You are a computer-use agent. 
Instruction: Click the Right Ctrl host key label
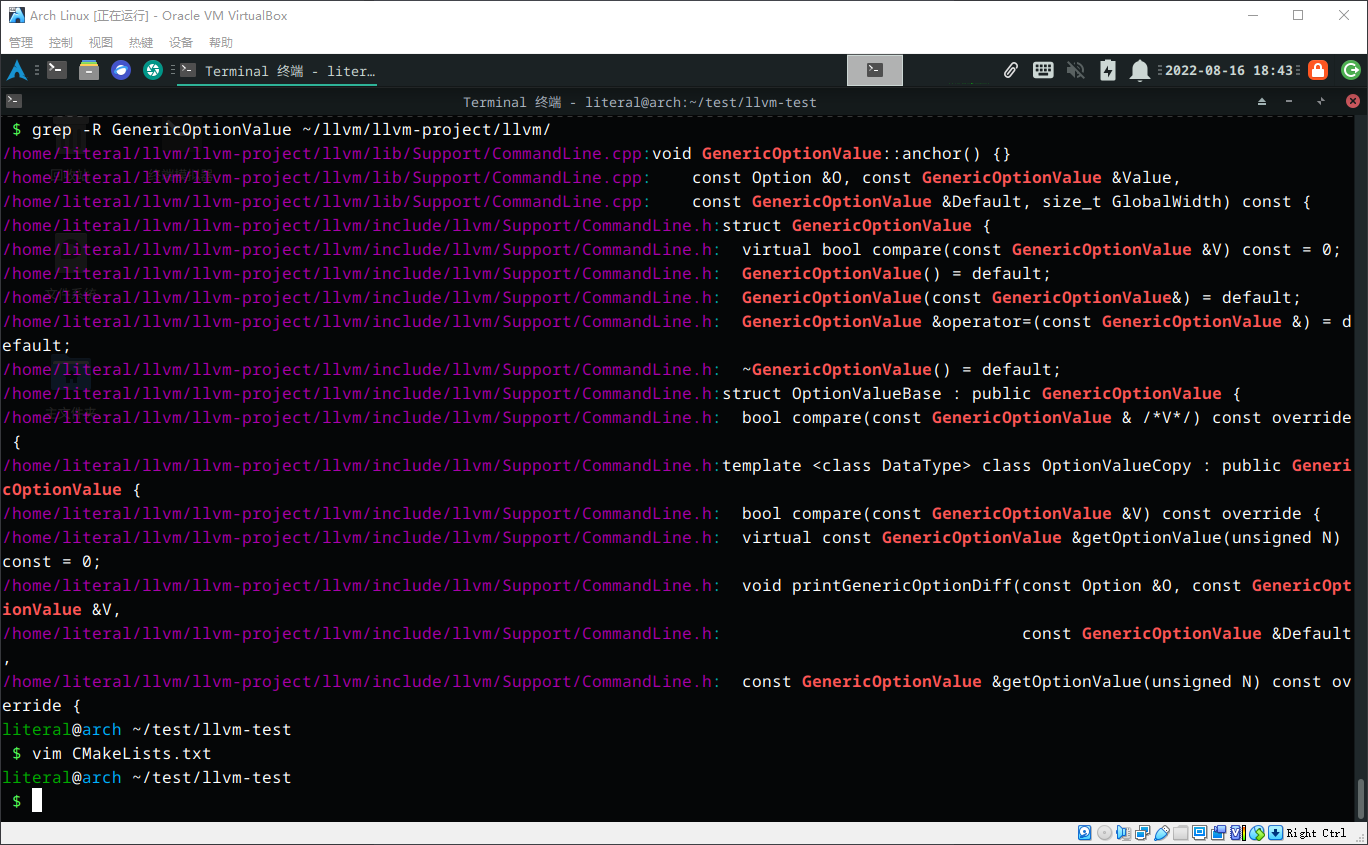(1316, 833)
